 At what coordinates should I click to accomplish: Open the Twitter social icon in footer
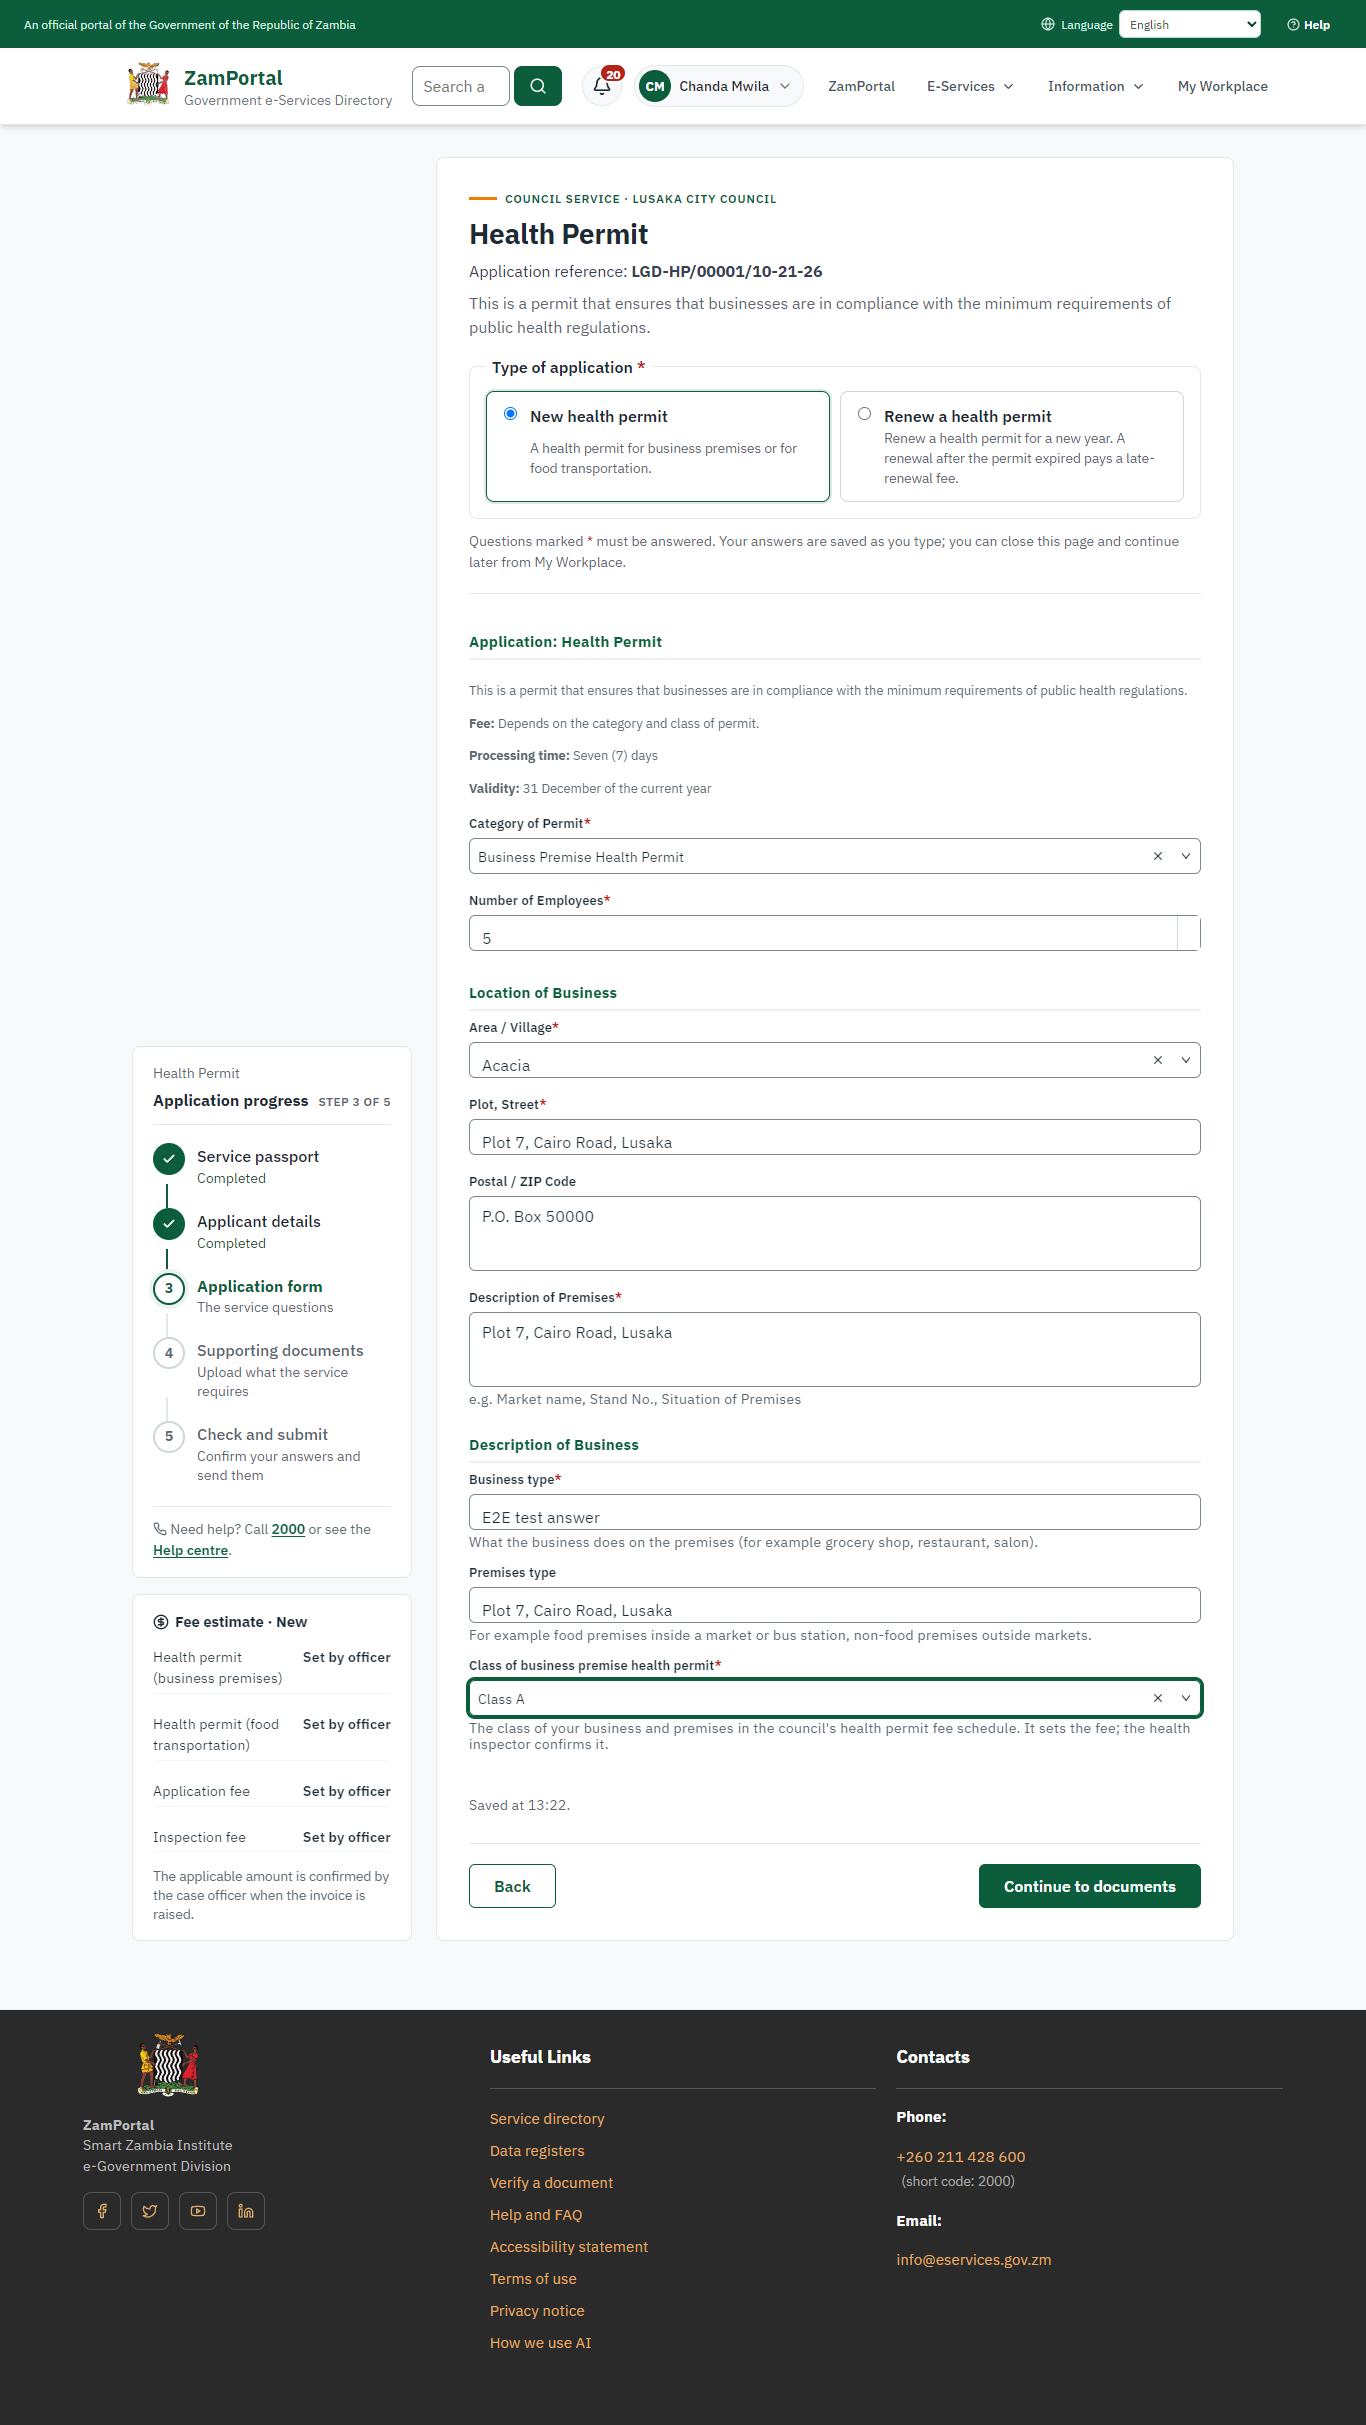(x=150, y=2211)
